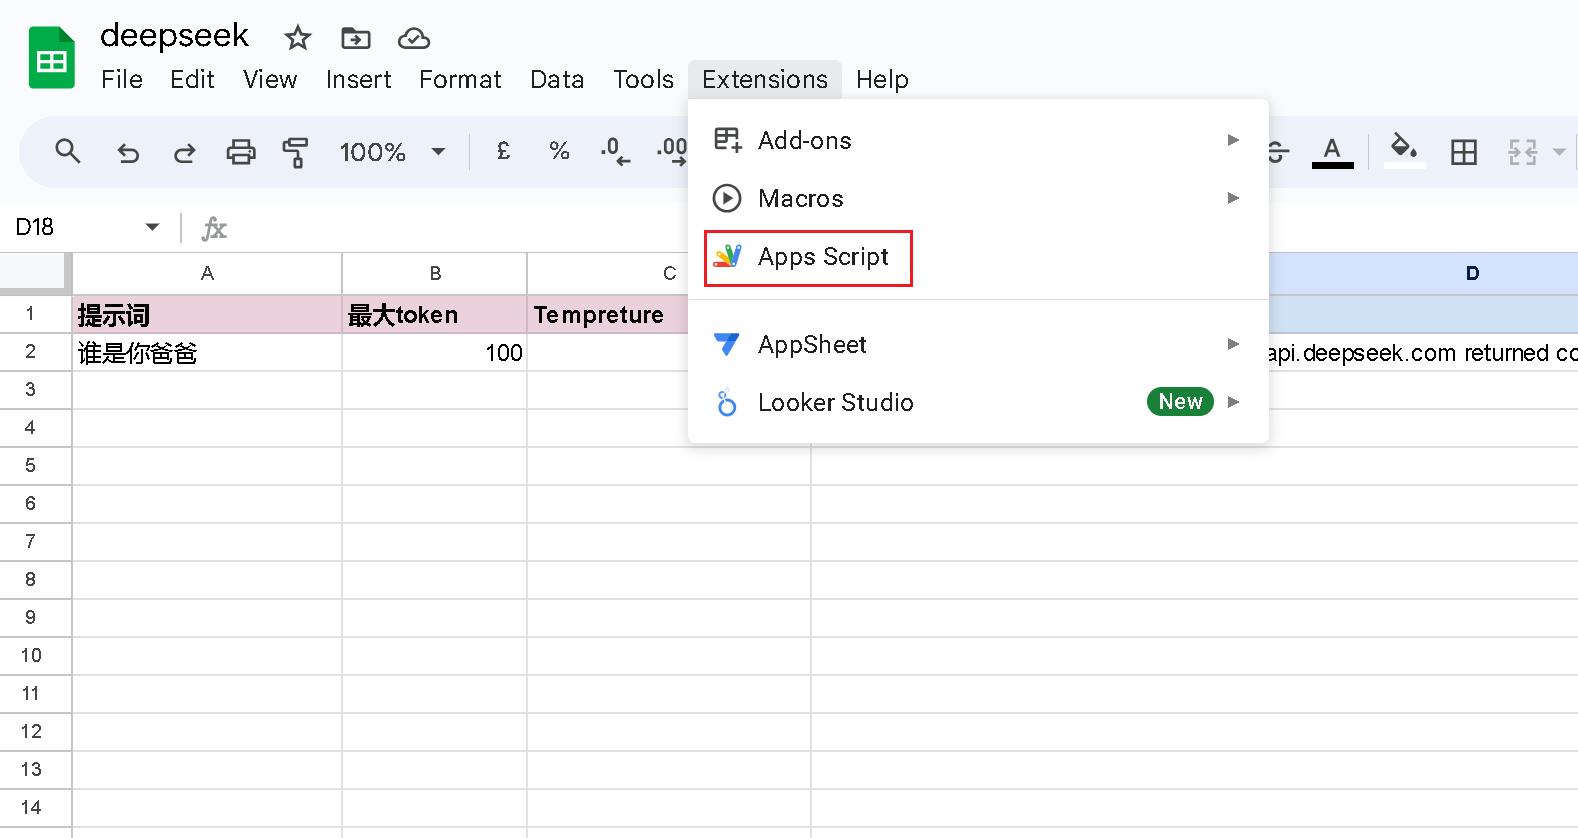
Task: Format as currency with pound icon
Action: pyautogui.click(x=503, y=152)
